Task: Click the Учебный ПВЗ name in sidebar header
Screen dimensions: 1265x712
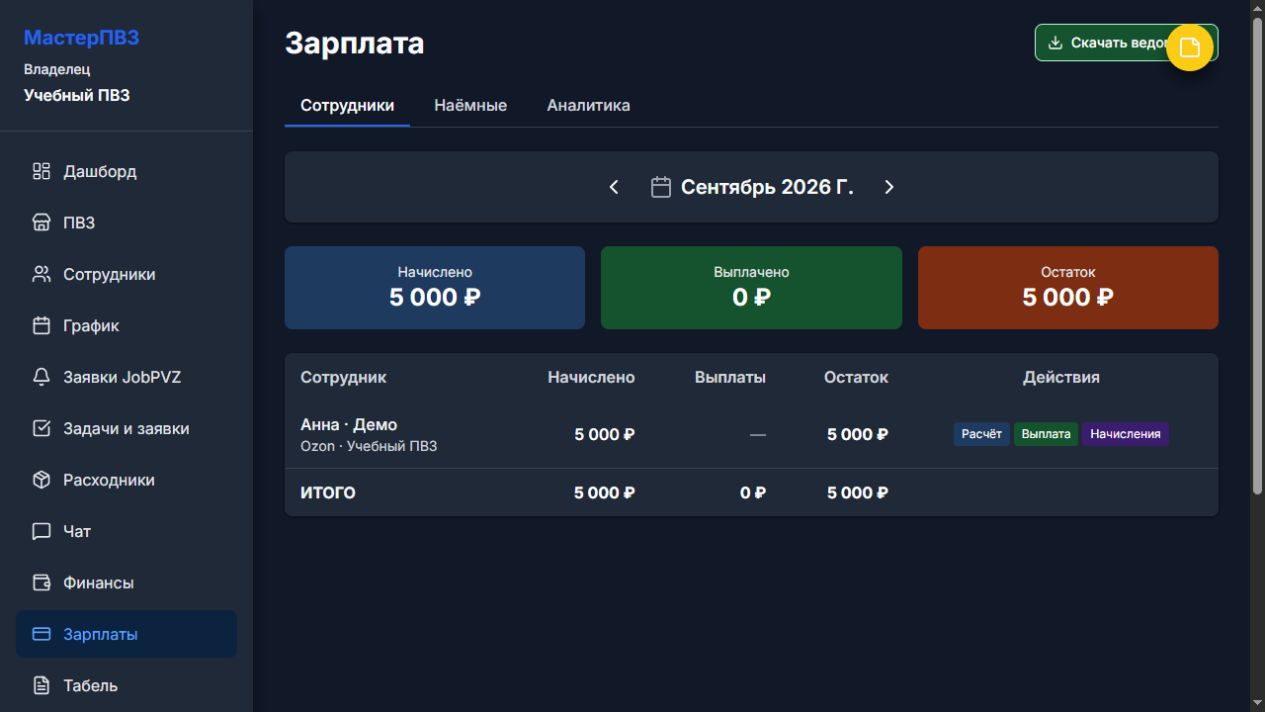Action: tap(76, 96)
